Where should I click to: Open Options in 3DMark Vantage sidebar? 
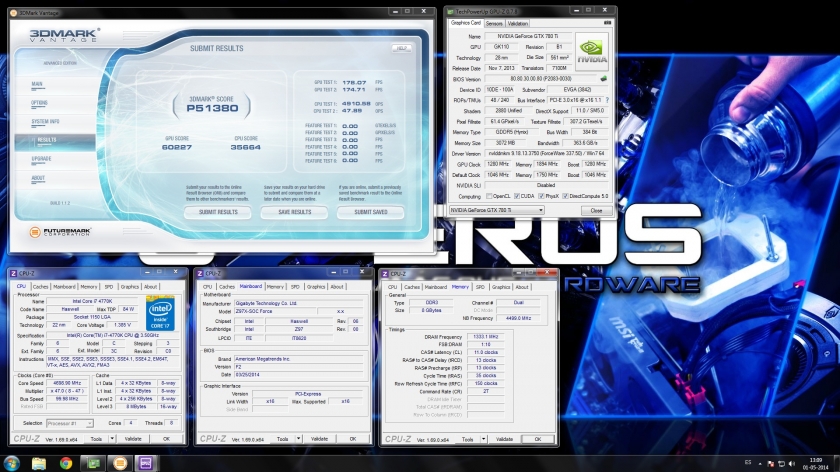pos(39,103)
